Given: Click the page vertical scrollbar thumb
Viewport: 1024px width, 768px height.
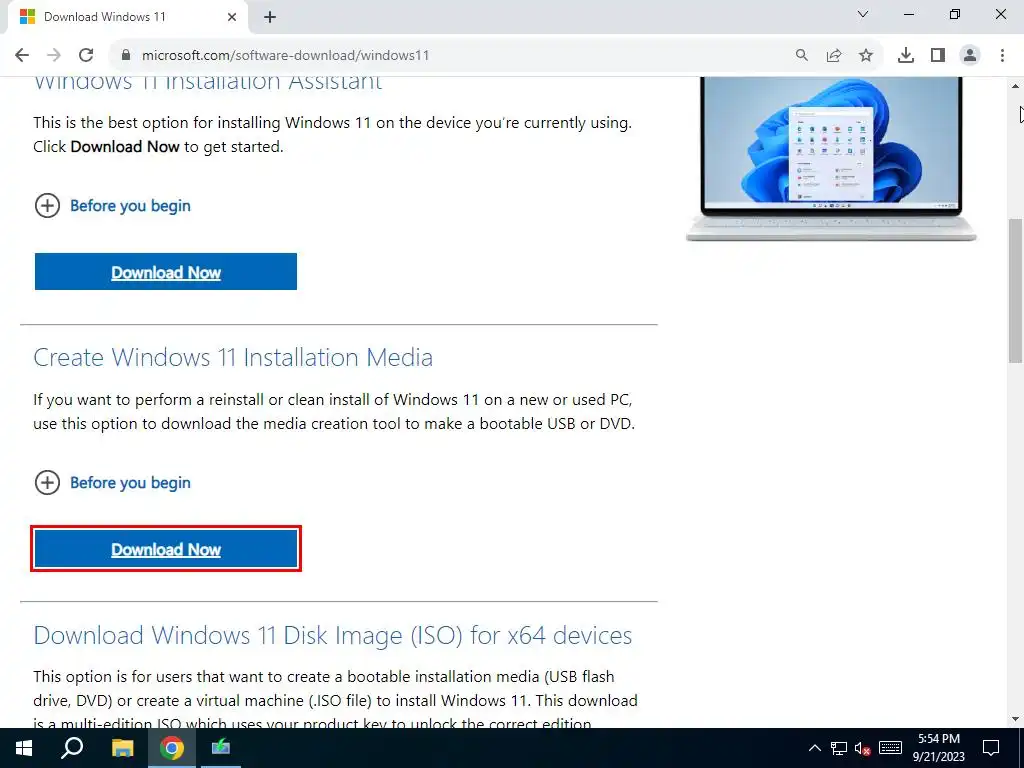Looking at the screenshot, I should (1015, 291).
